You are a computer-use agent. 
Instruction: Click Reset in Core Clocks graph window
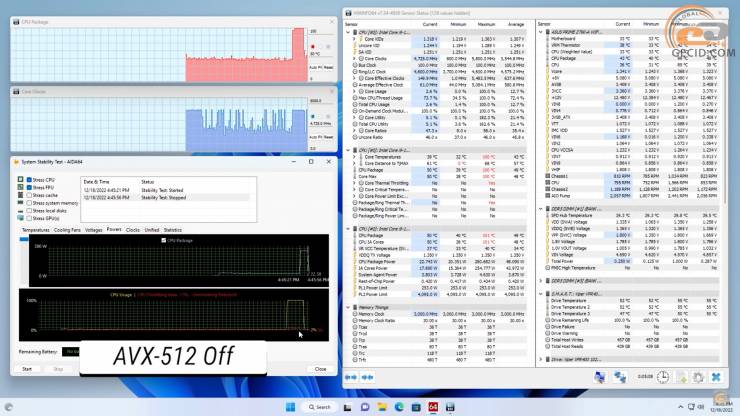click(x=328, y=137)
